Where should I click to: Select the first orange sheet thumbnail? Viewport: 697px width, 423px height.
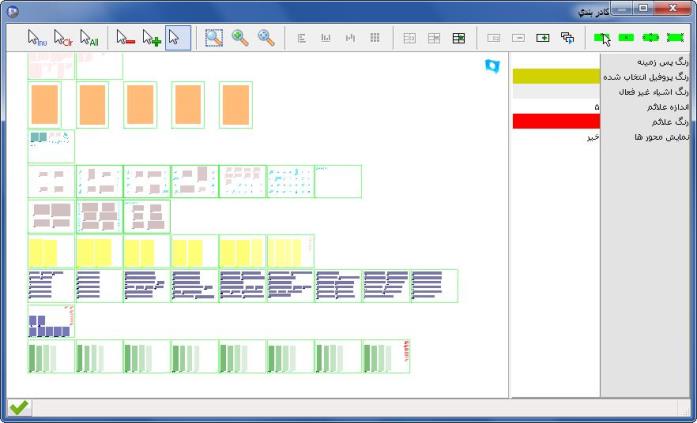tap(44, 104)
